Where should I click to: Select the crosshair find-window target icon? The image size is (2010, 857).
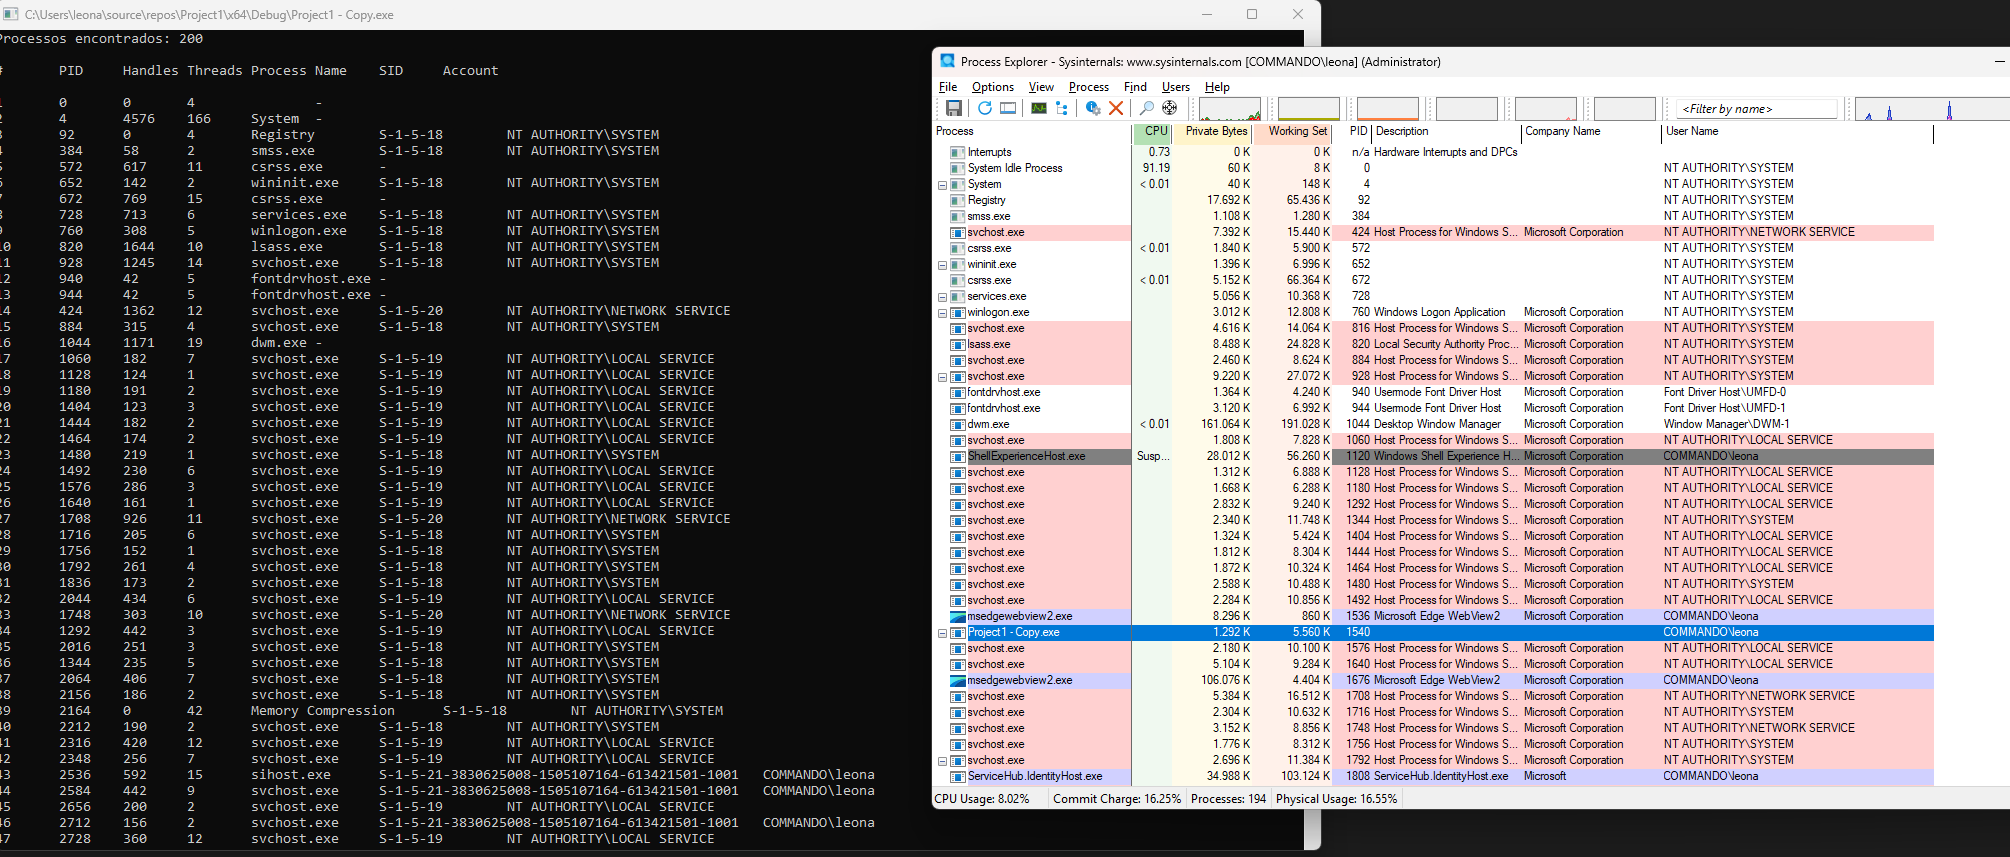(x=1169, y=108)
